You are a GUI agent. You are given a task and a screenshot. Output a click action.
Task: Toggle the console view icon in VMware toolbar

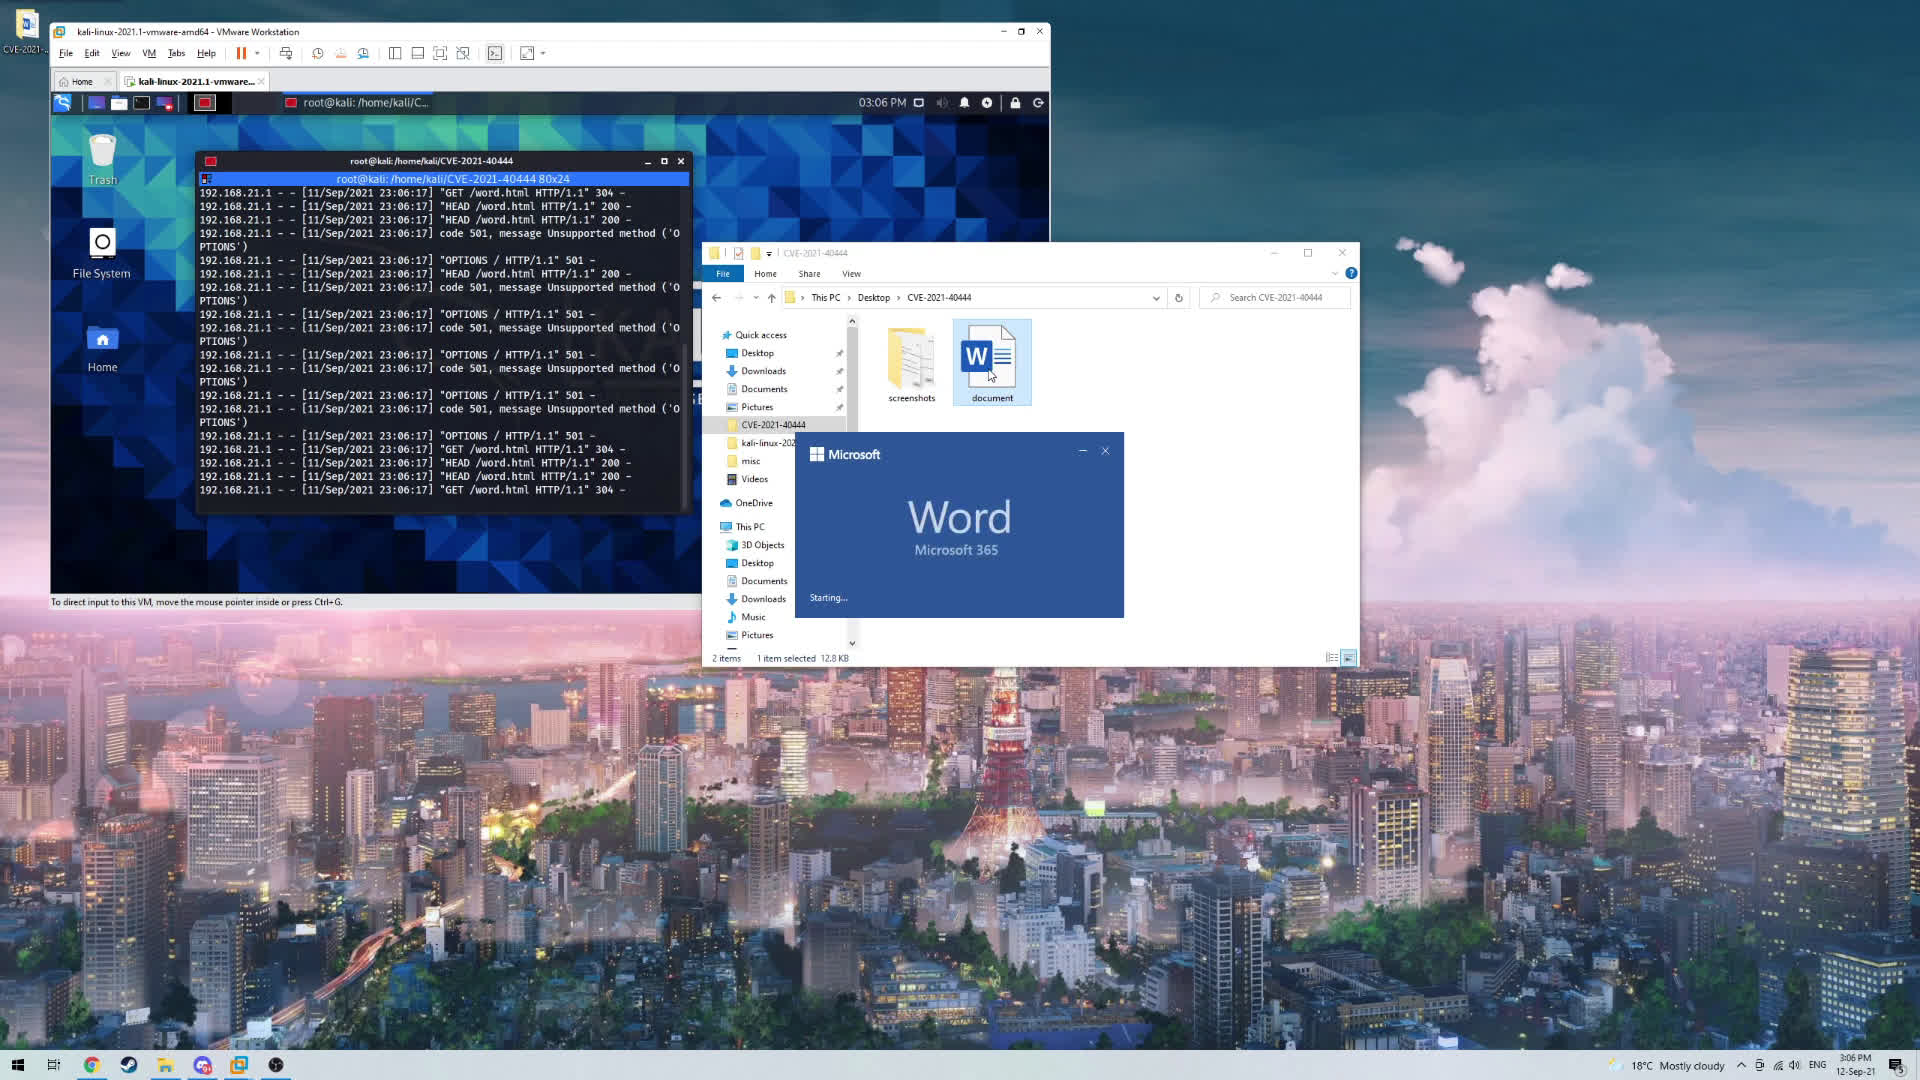495,53
